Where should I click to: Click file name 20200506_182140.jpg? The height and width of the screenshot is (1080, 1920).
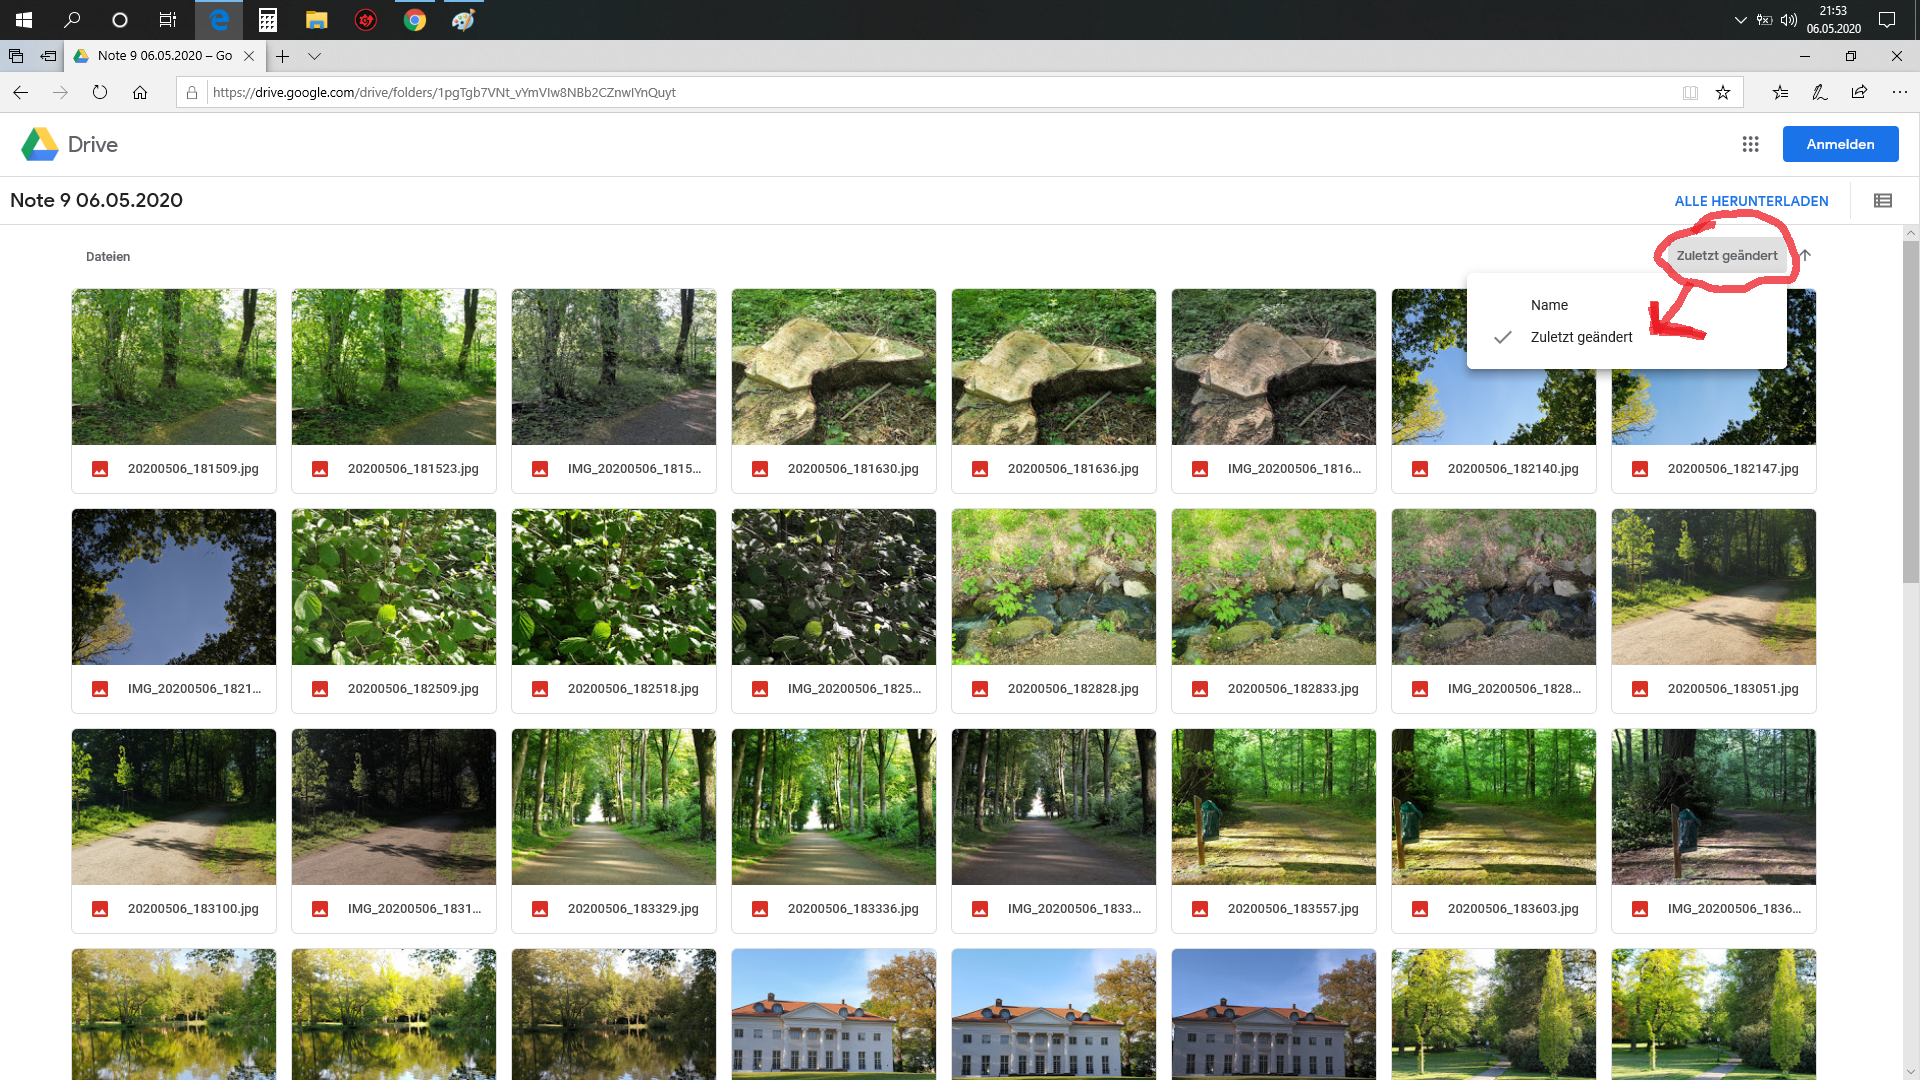tap(1513, 469)
